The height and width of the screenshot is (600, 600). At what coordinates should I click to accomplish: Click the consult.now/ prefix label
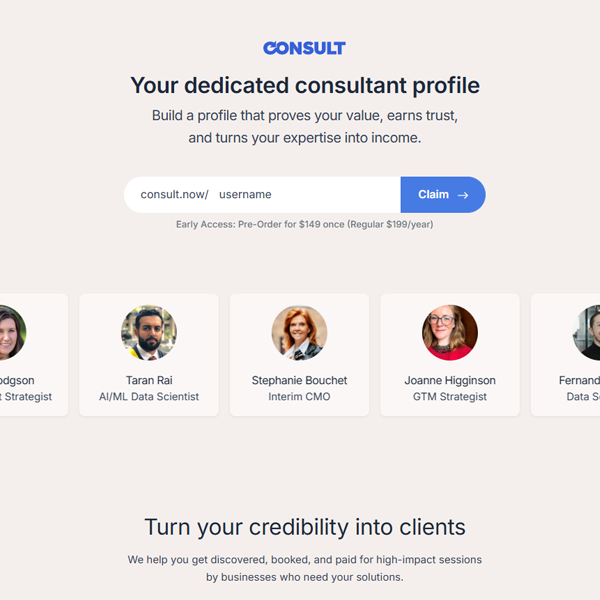[x=174, y=195]
